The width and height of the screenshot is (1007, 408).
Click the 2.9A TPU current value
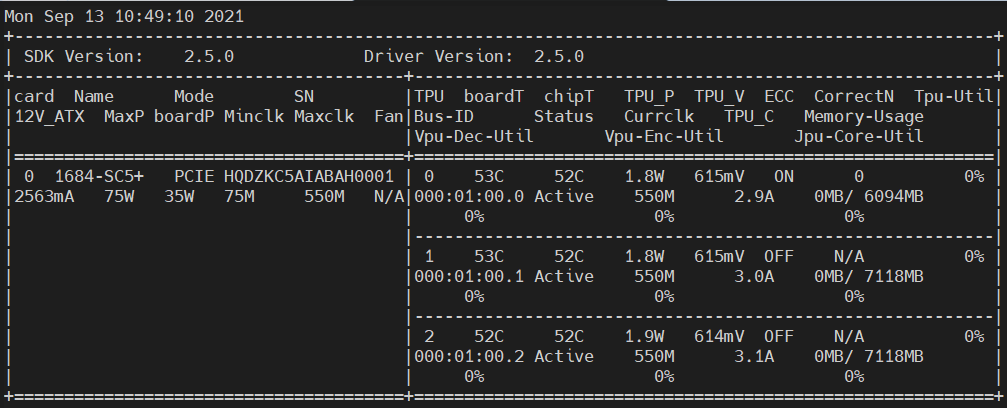(749, 195)
